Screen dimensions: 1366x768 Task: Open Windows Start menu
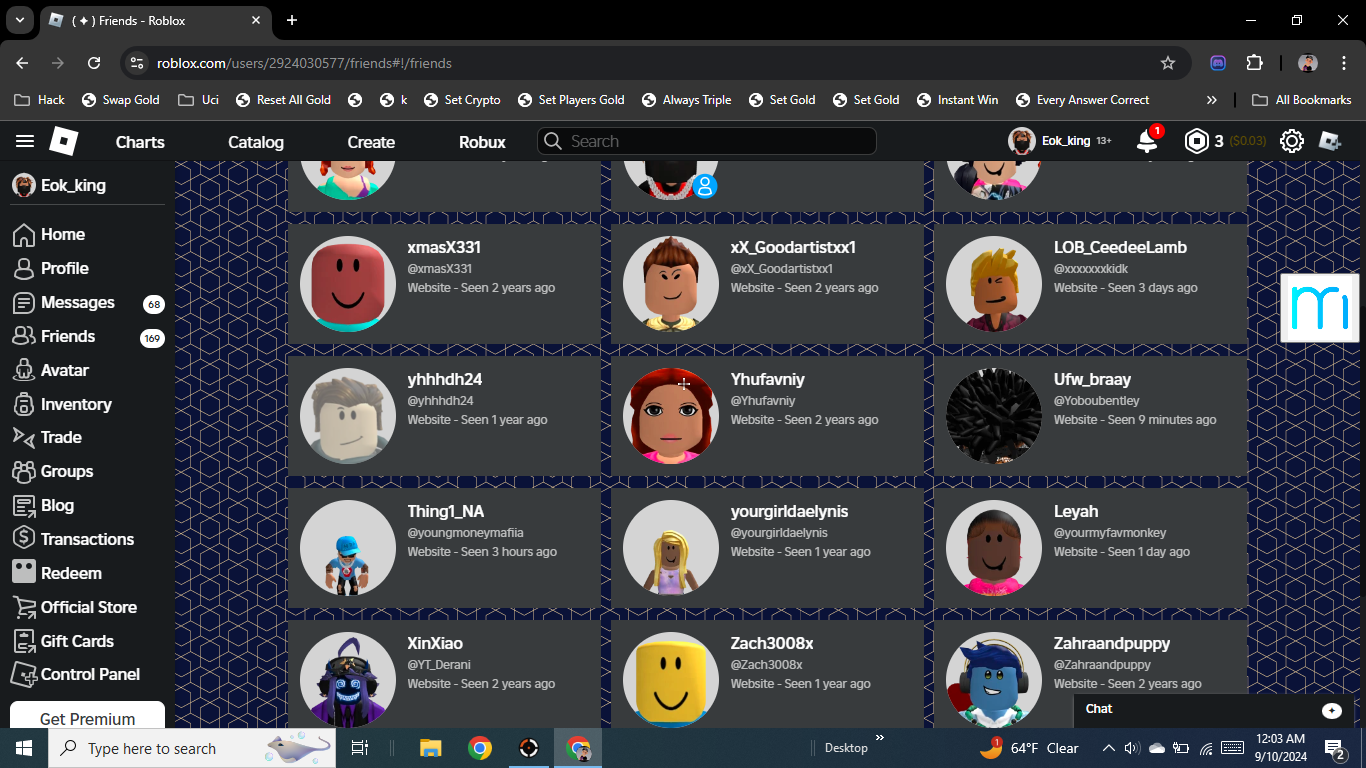click(x=23, y=748)
